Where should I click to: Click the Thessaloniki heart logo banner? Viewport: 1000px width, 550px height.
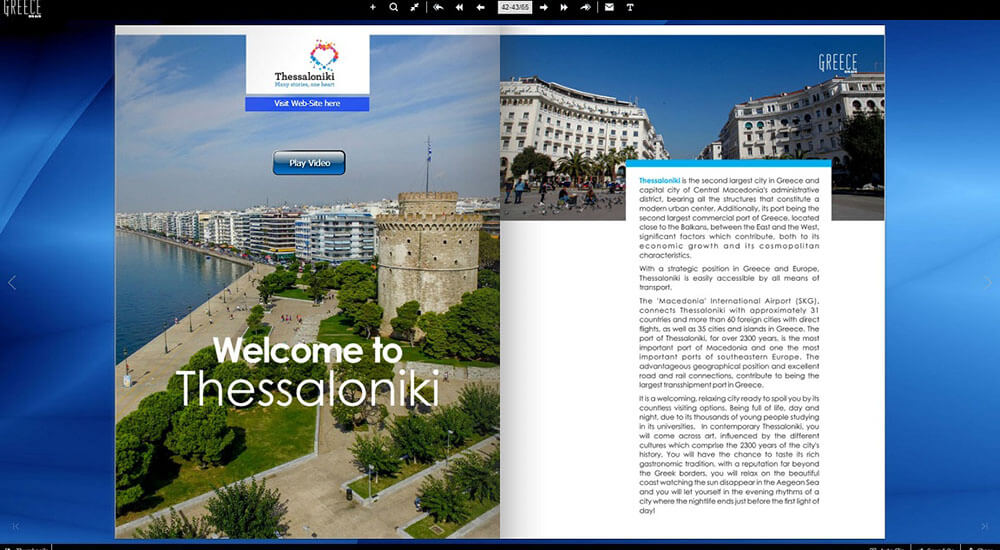(307, 64)
